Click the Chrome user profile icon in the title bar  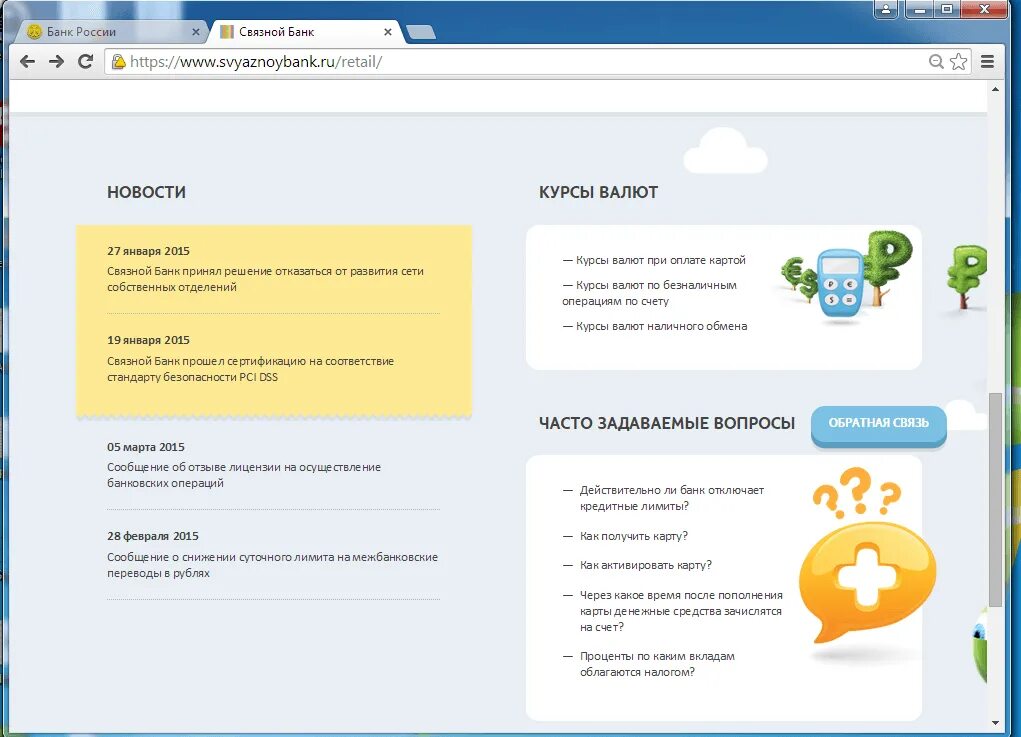[x=886, y=9]
